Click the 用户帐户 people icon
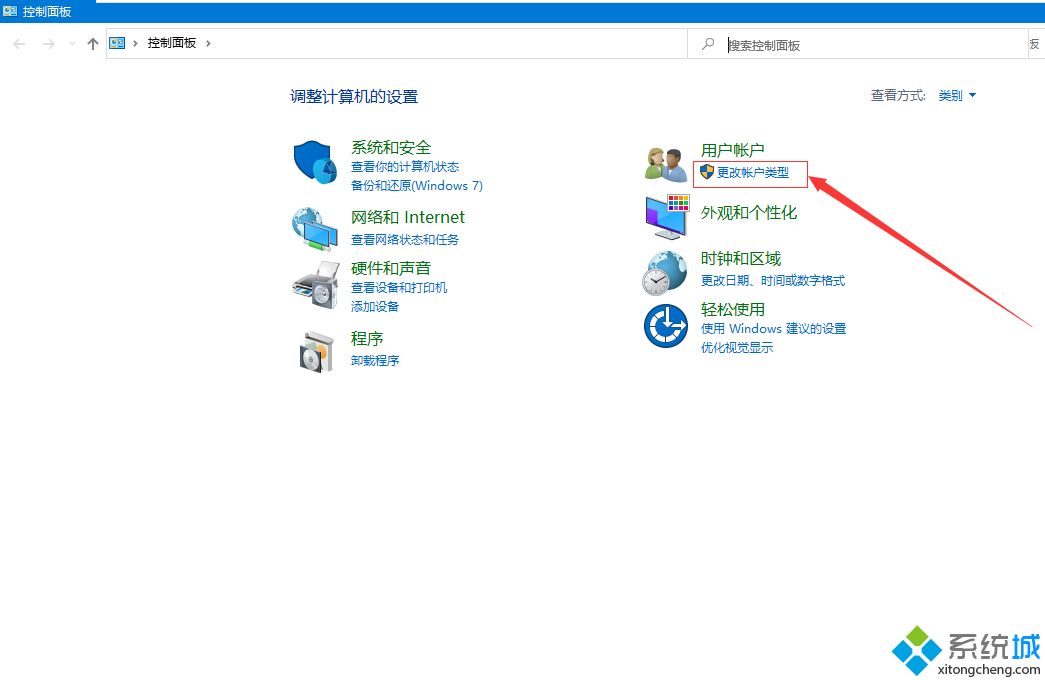The image size is (1045, 680). coord(664,162)
